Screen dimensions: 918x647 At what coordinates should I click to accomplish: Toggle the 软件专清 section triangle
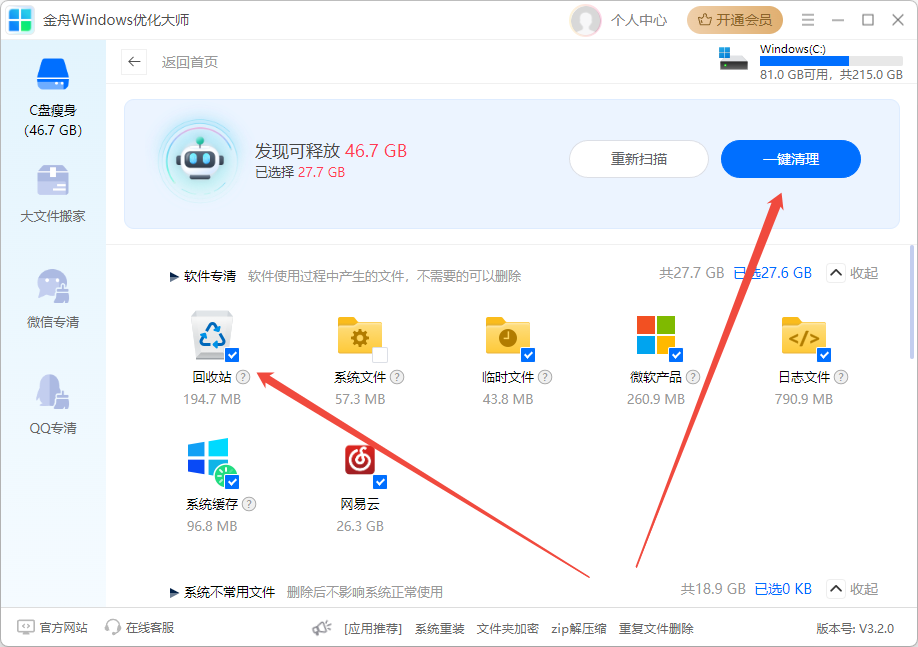click(x=174, y=276)
